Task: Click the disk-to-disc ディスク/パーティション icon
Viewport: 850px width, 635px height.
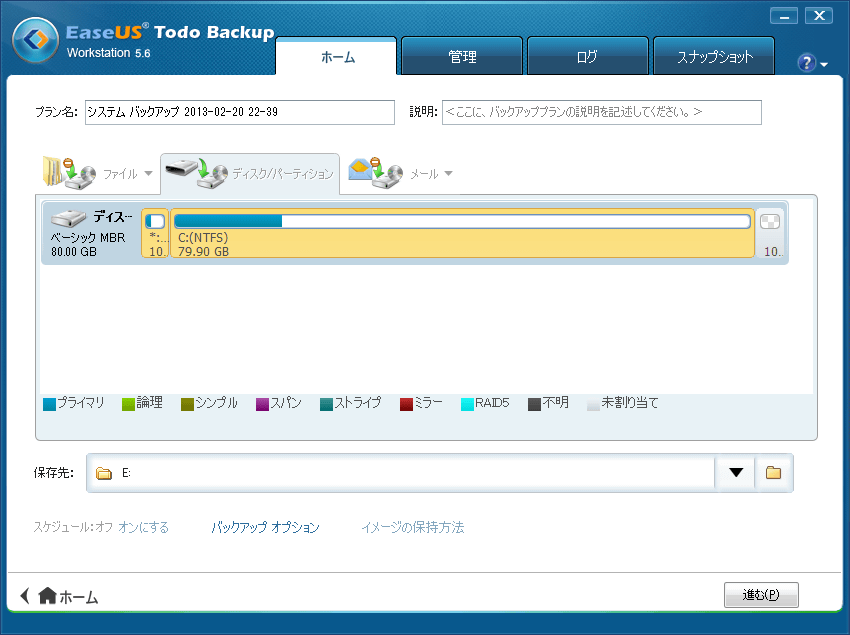Action: coord(196,174)
